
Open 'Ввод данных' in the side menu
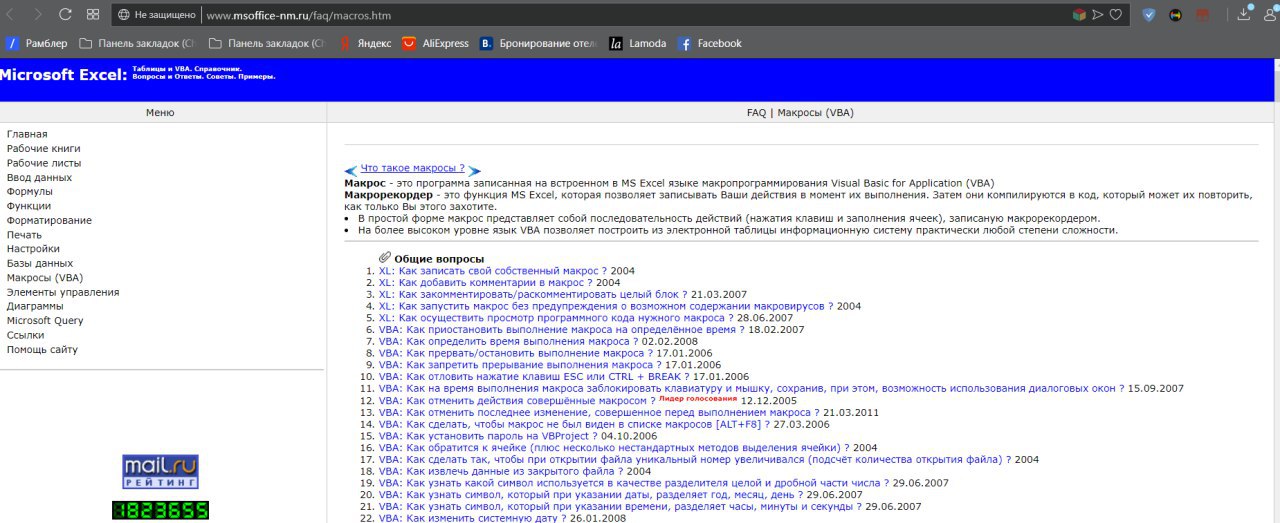tap(39, 177)
